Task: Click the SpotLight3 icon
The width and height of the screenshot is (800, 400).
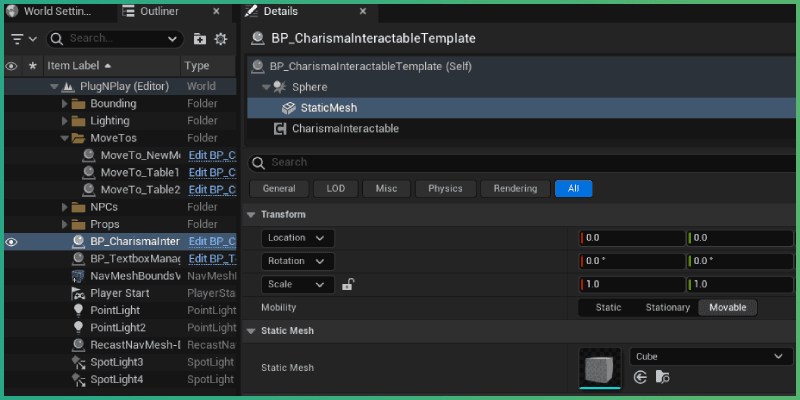Action: pos(78,362)
